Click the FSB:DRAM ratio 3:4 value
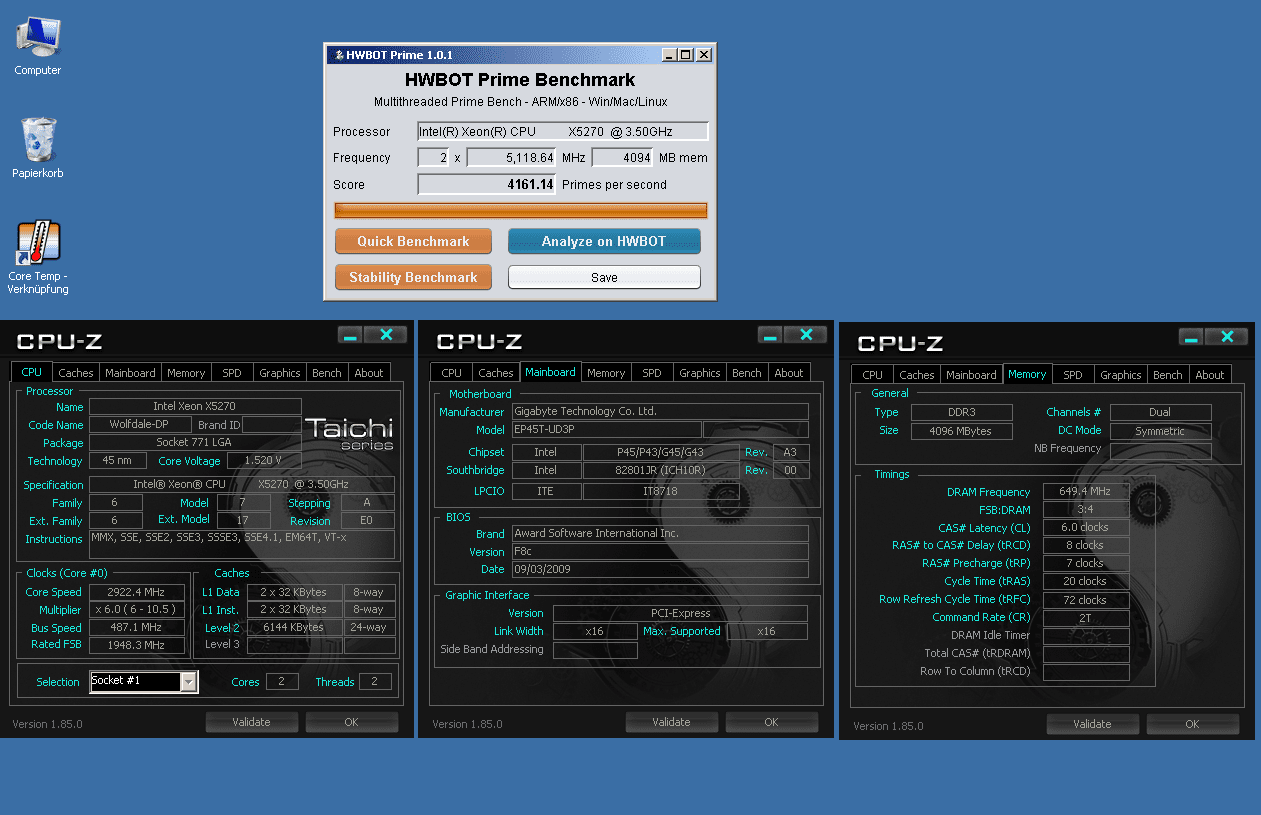Screen dimensions: 1261x815 (1086, 509)
